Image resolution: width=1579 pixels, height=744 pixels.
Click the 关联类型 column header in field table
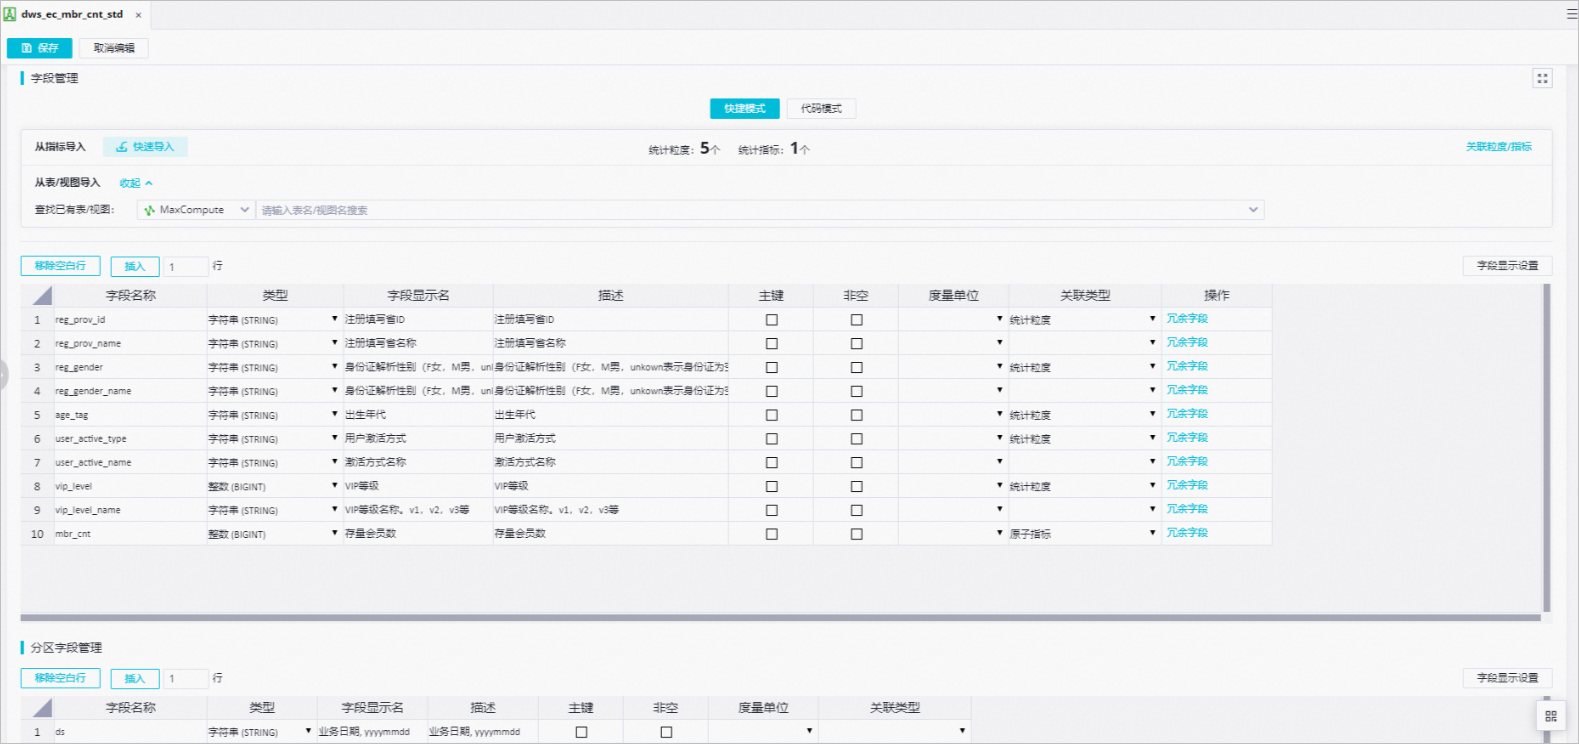click(x=1085, y=295)
